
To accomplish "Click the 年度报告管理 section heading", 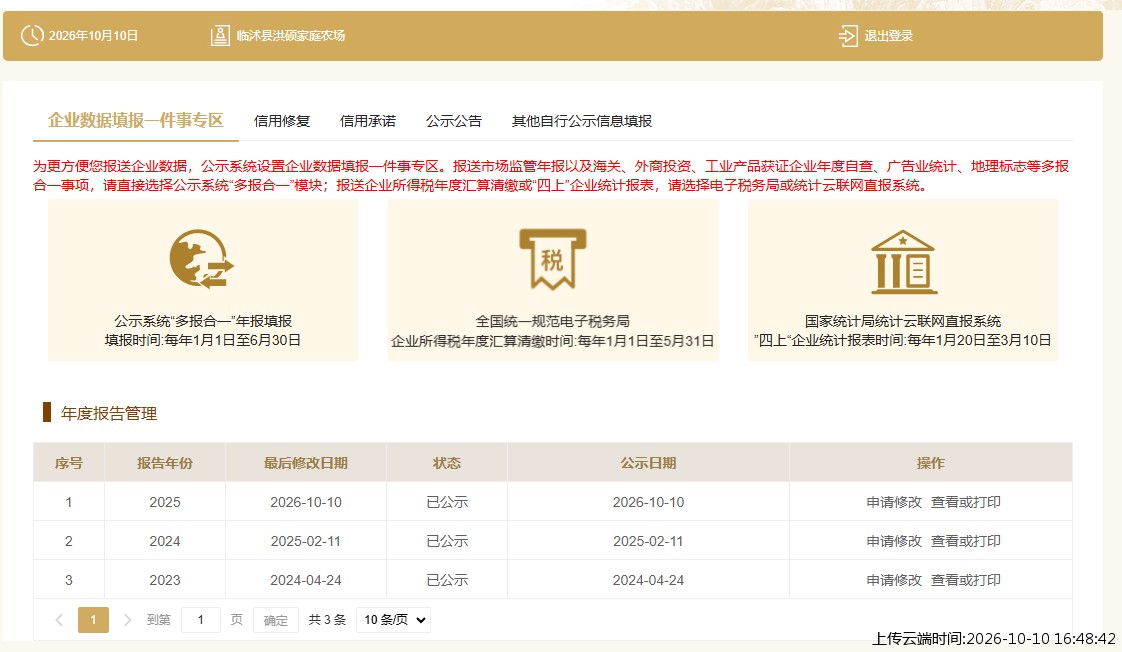I will [x=109, y=414].
